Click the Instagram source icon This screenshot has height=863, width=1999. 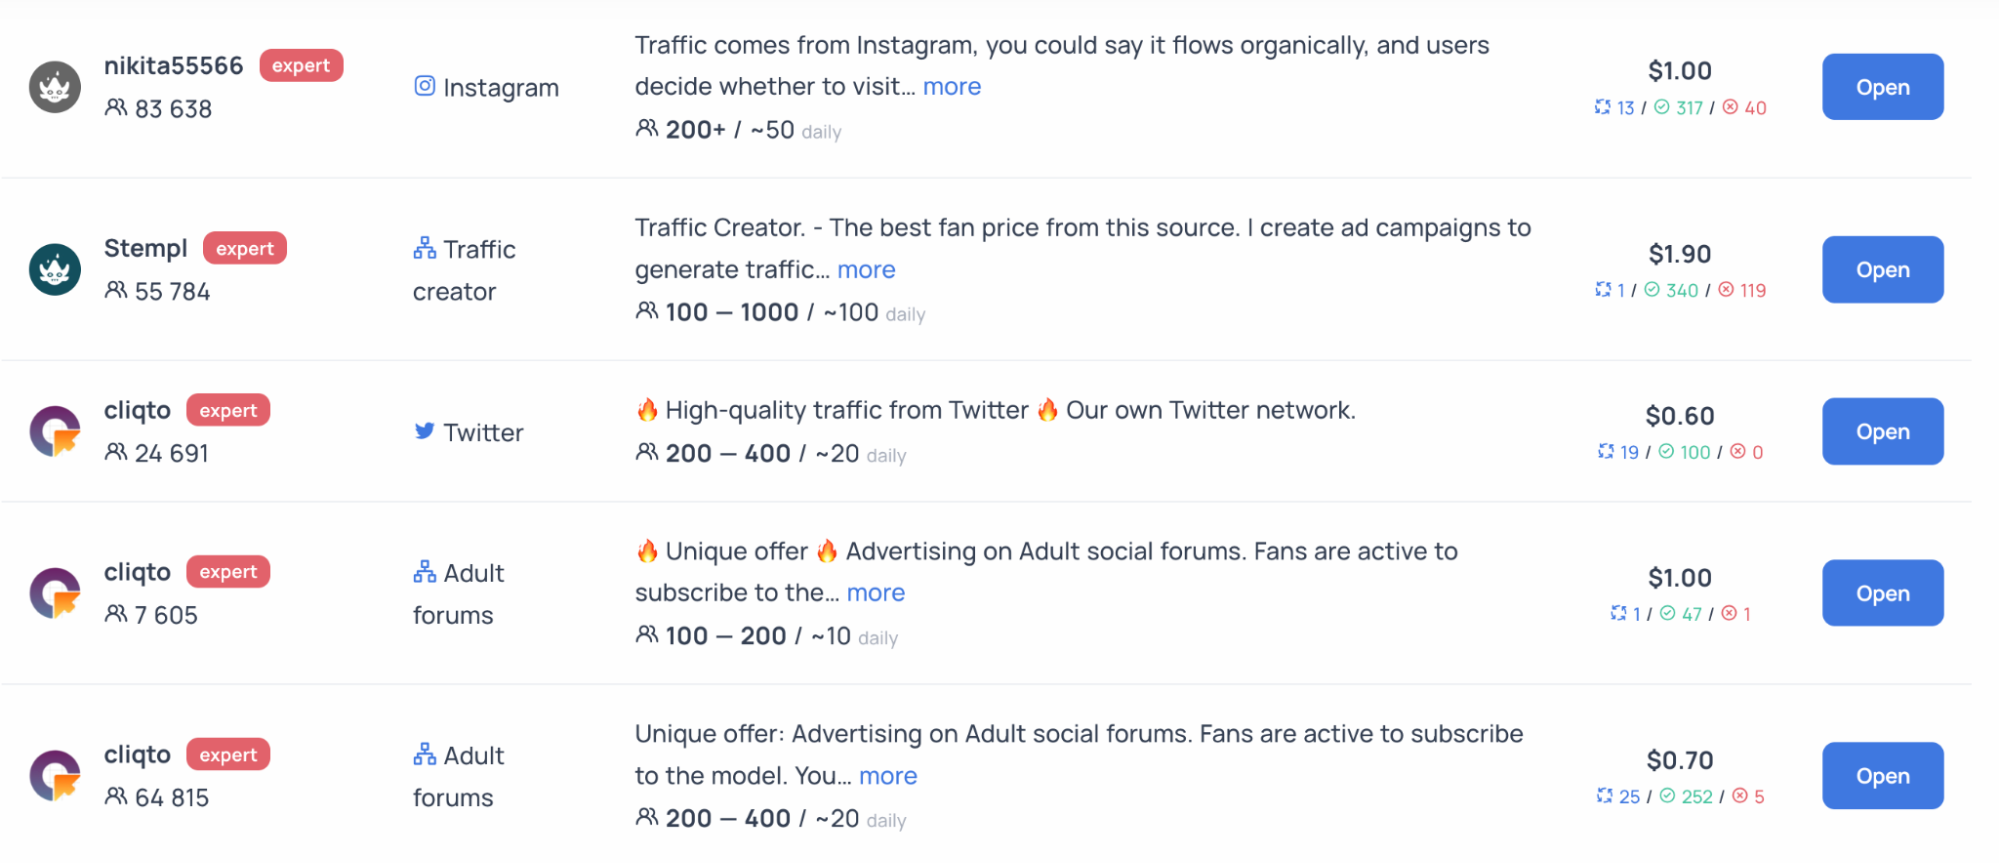click(425, 87)
